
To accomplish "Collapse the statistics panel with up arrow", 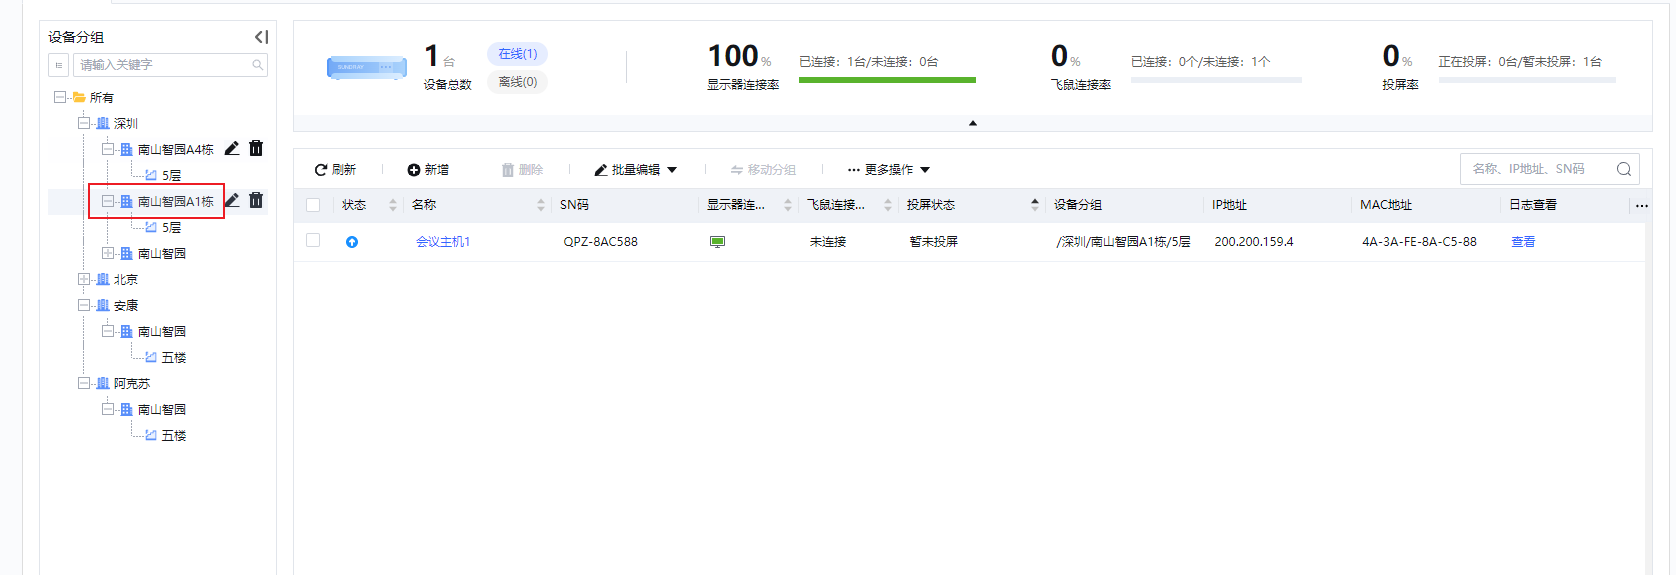I will point(972,123).
